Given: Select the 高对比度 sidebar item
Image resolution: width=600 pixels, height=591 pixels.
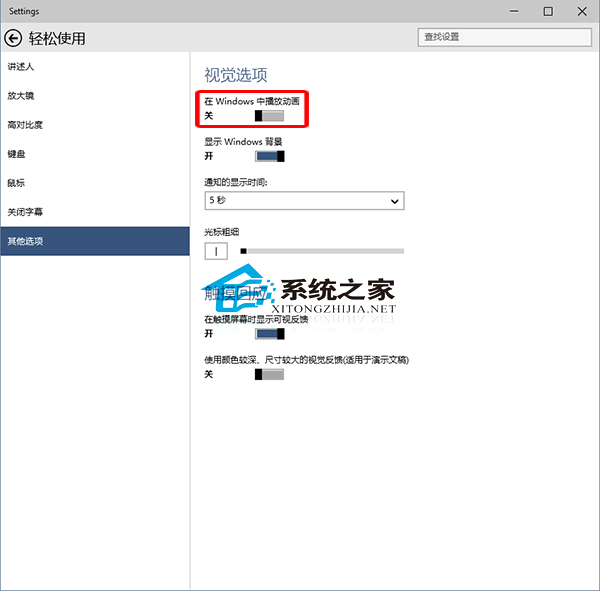Looking at the screenshot, I should (x=95, y=125).
